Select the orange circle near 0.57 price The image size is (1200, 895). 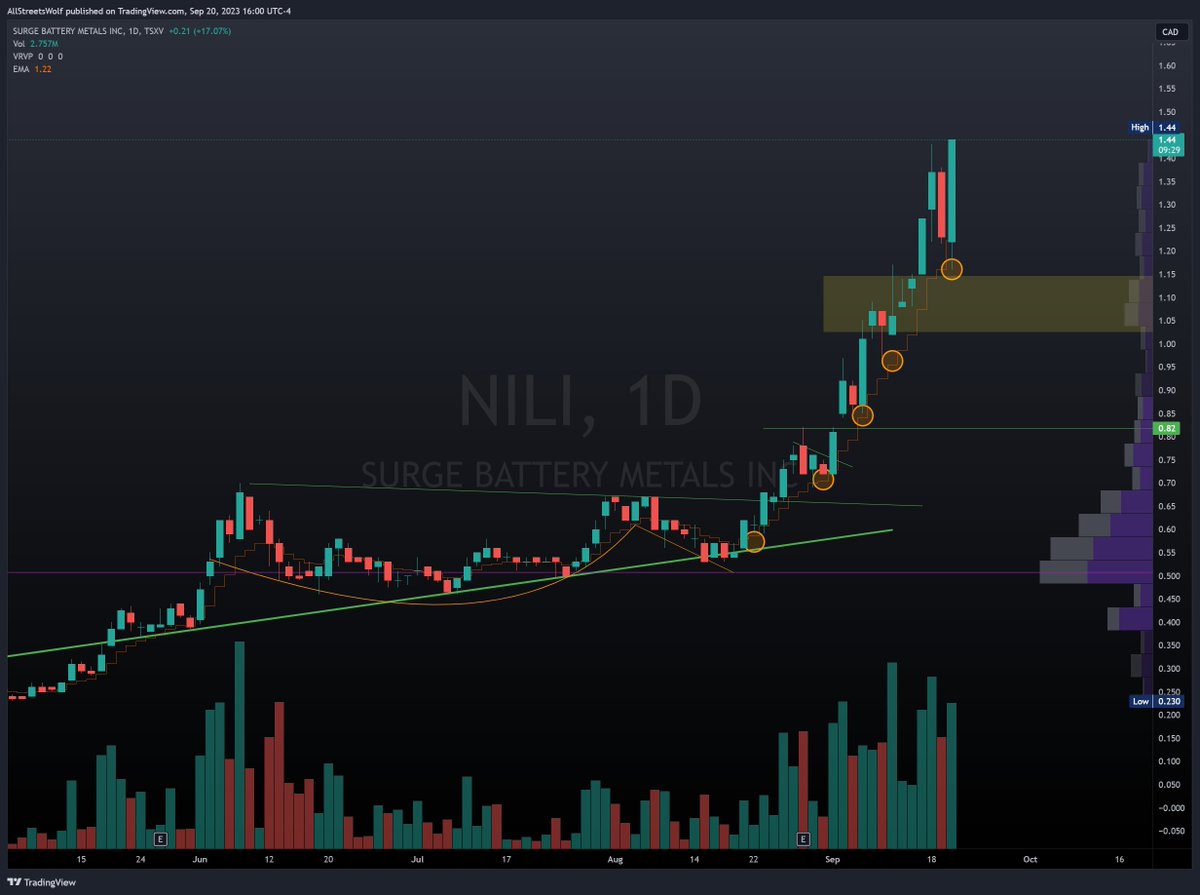pos(754,541)
